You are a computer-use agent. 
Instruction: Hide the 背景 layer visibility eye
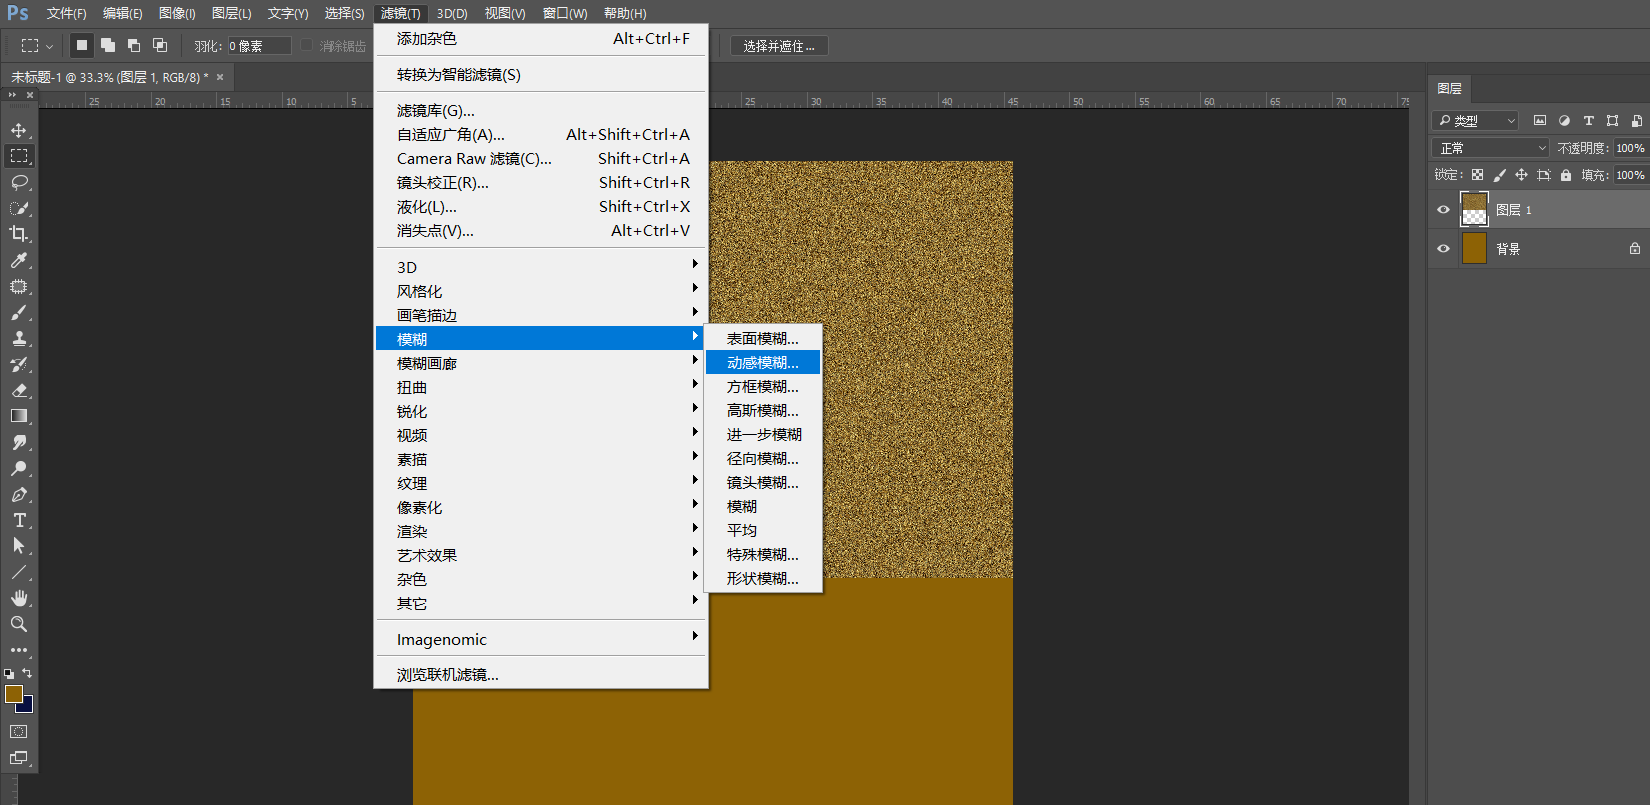(1443, 249)
